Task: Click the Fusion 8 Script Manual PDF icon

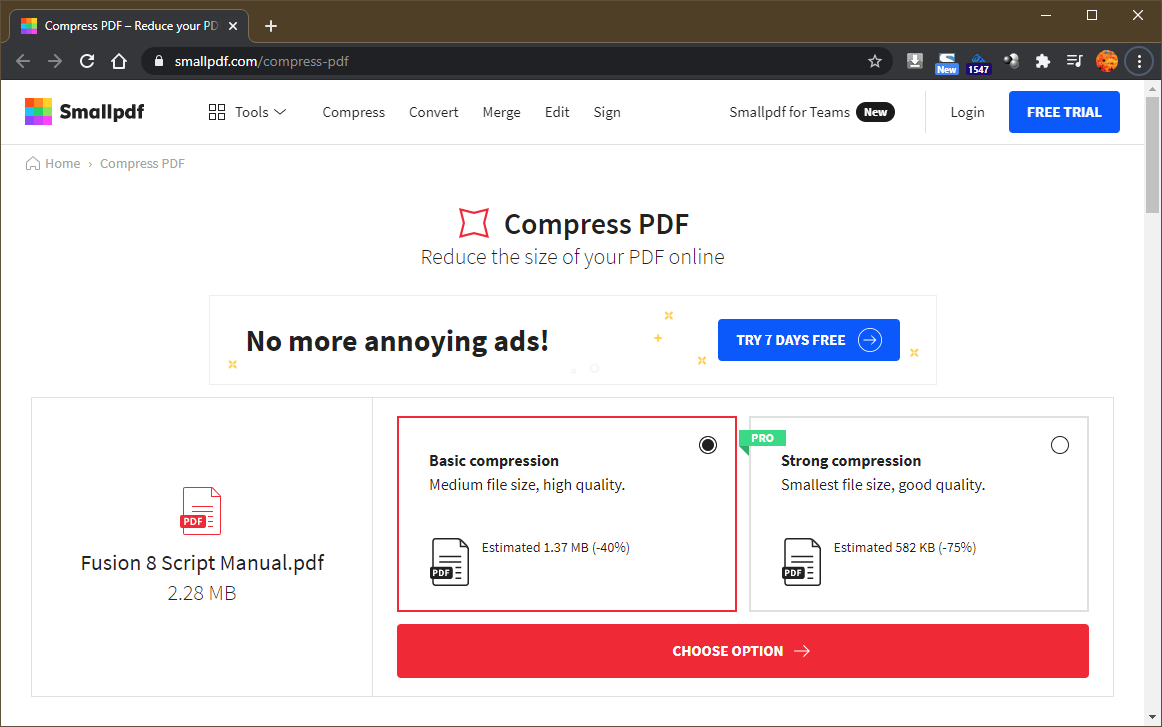Action: (201, 511)
